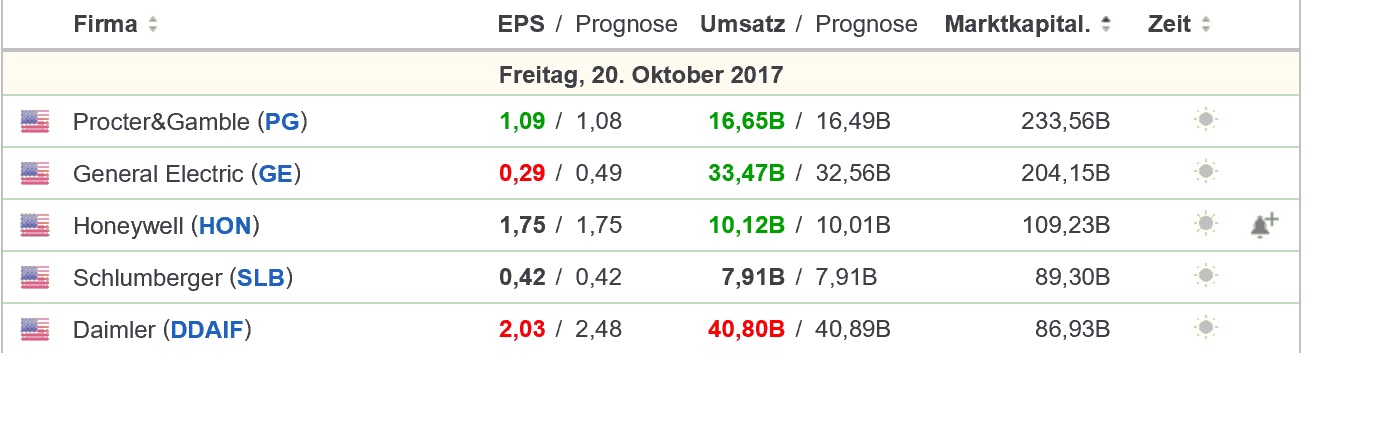The height and width of the screenshot is (433, 1394).
Task: Open the DDAIF ticker link
Action: [x=207, y=329]
